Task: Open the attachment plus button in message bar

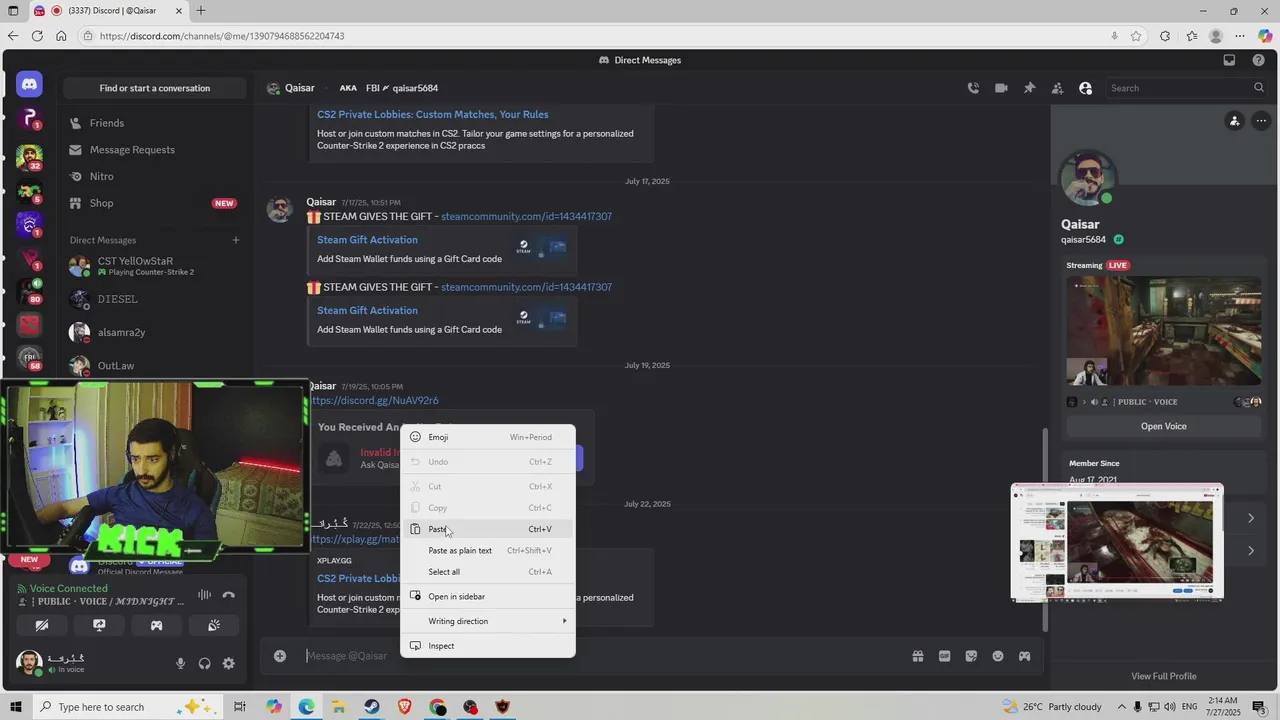Action: [280, 656]
